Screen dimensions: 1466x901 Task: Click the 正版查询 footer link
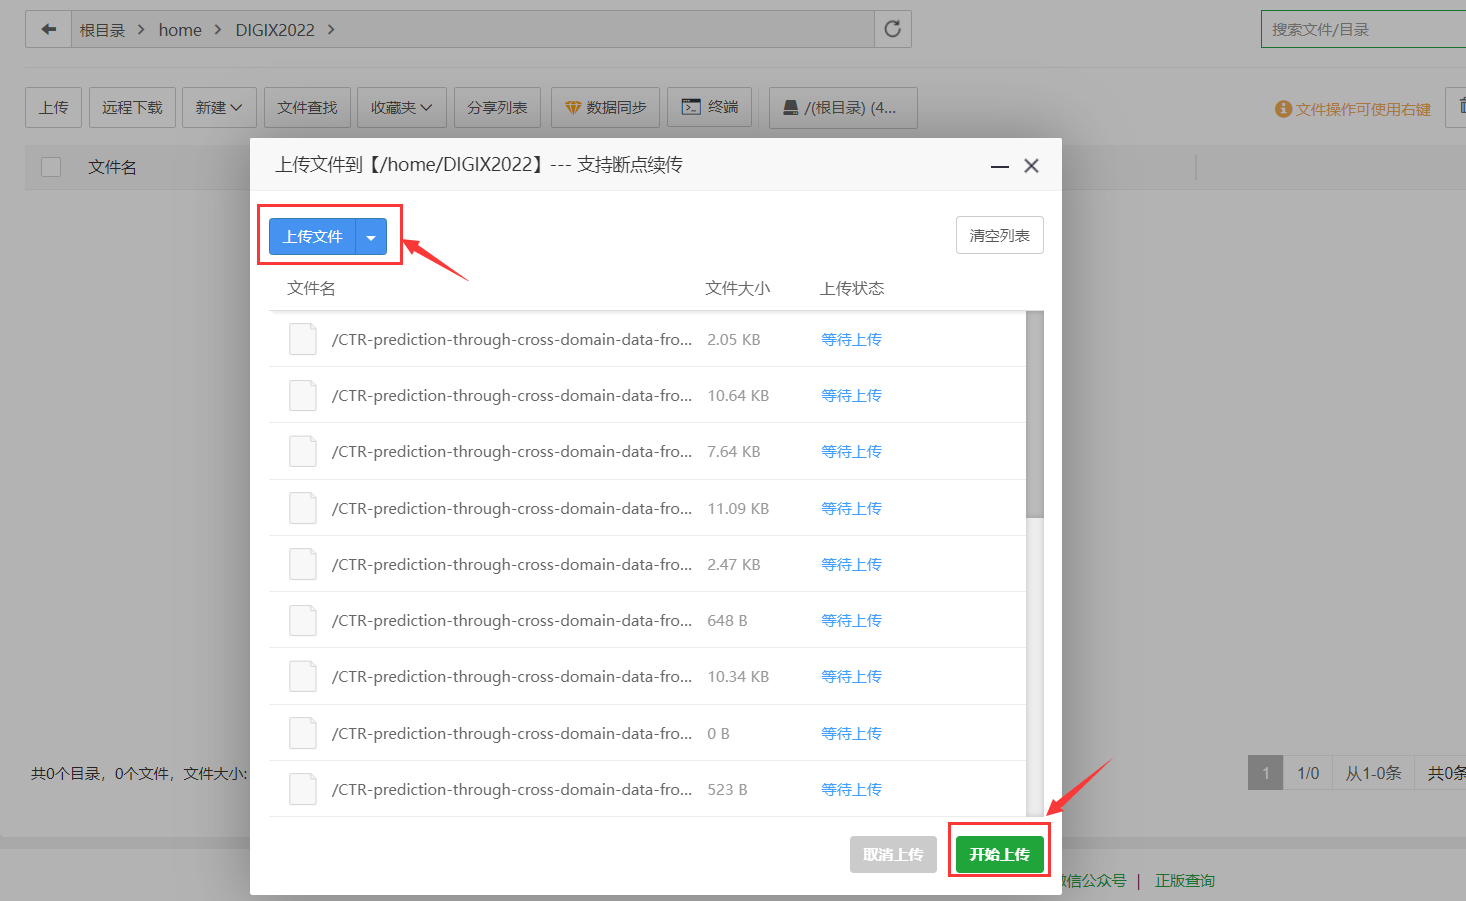(x=1185, y=881)
